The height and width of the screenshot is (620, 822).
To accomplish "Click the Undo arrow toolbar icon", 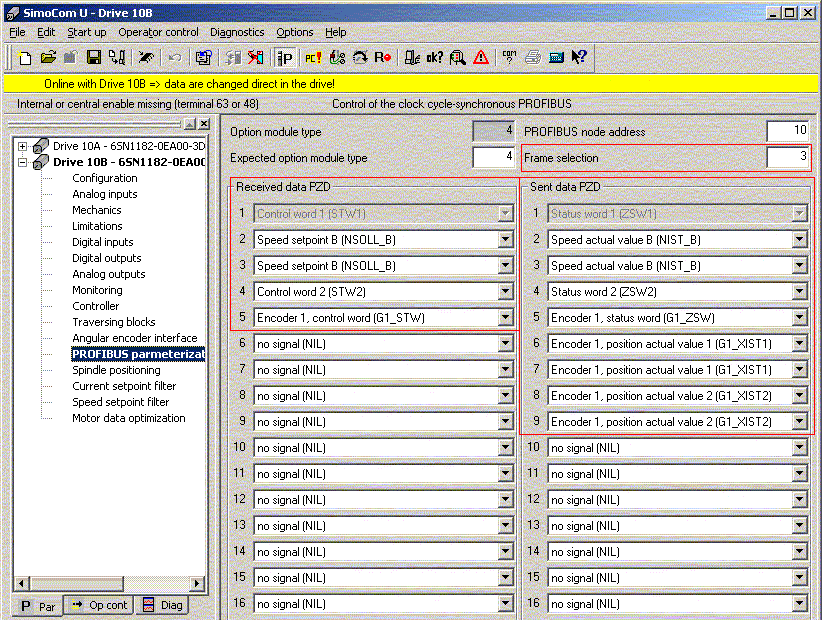I will [x=175, y=57].
